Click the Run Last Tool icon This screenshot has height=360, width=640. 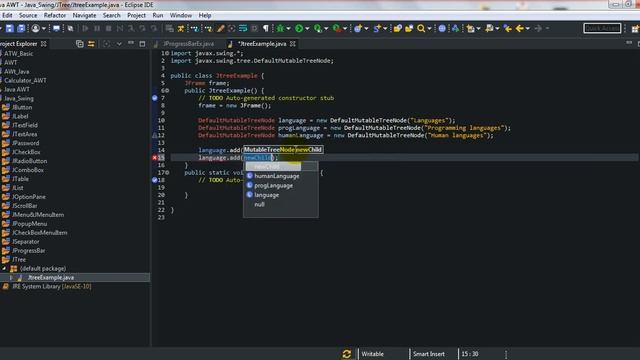[x=336, y=28]
